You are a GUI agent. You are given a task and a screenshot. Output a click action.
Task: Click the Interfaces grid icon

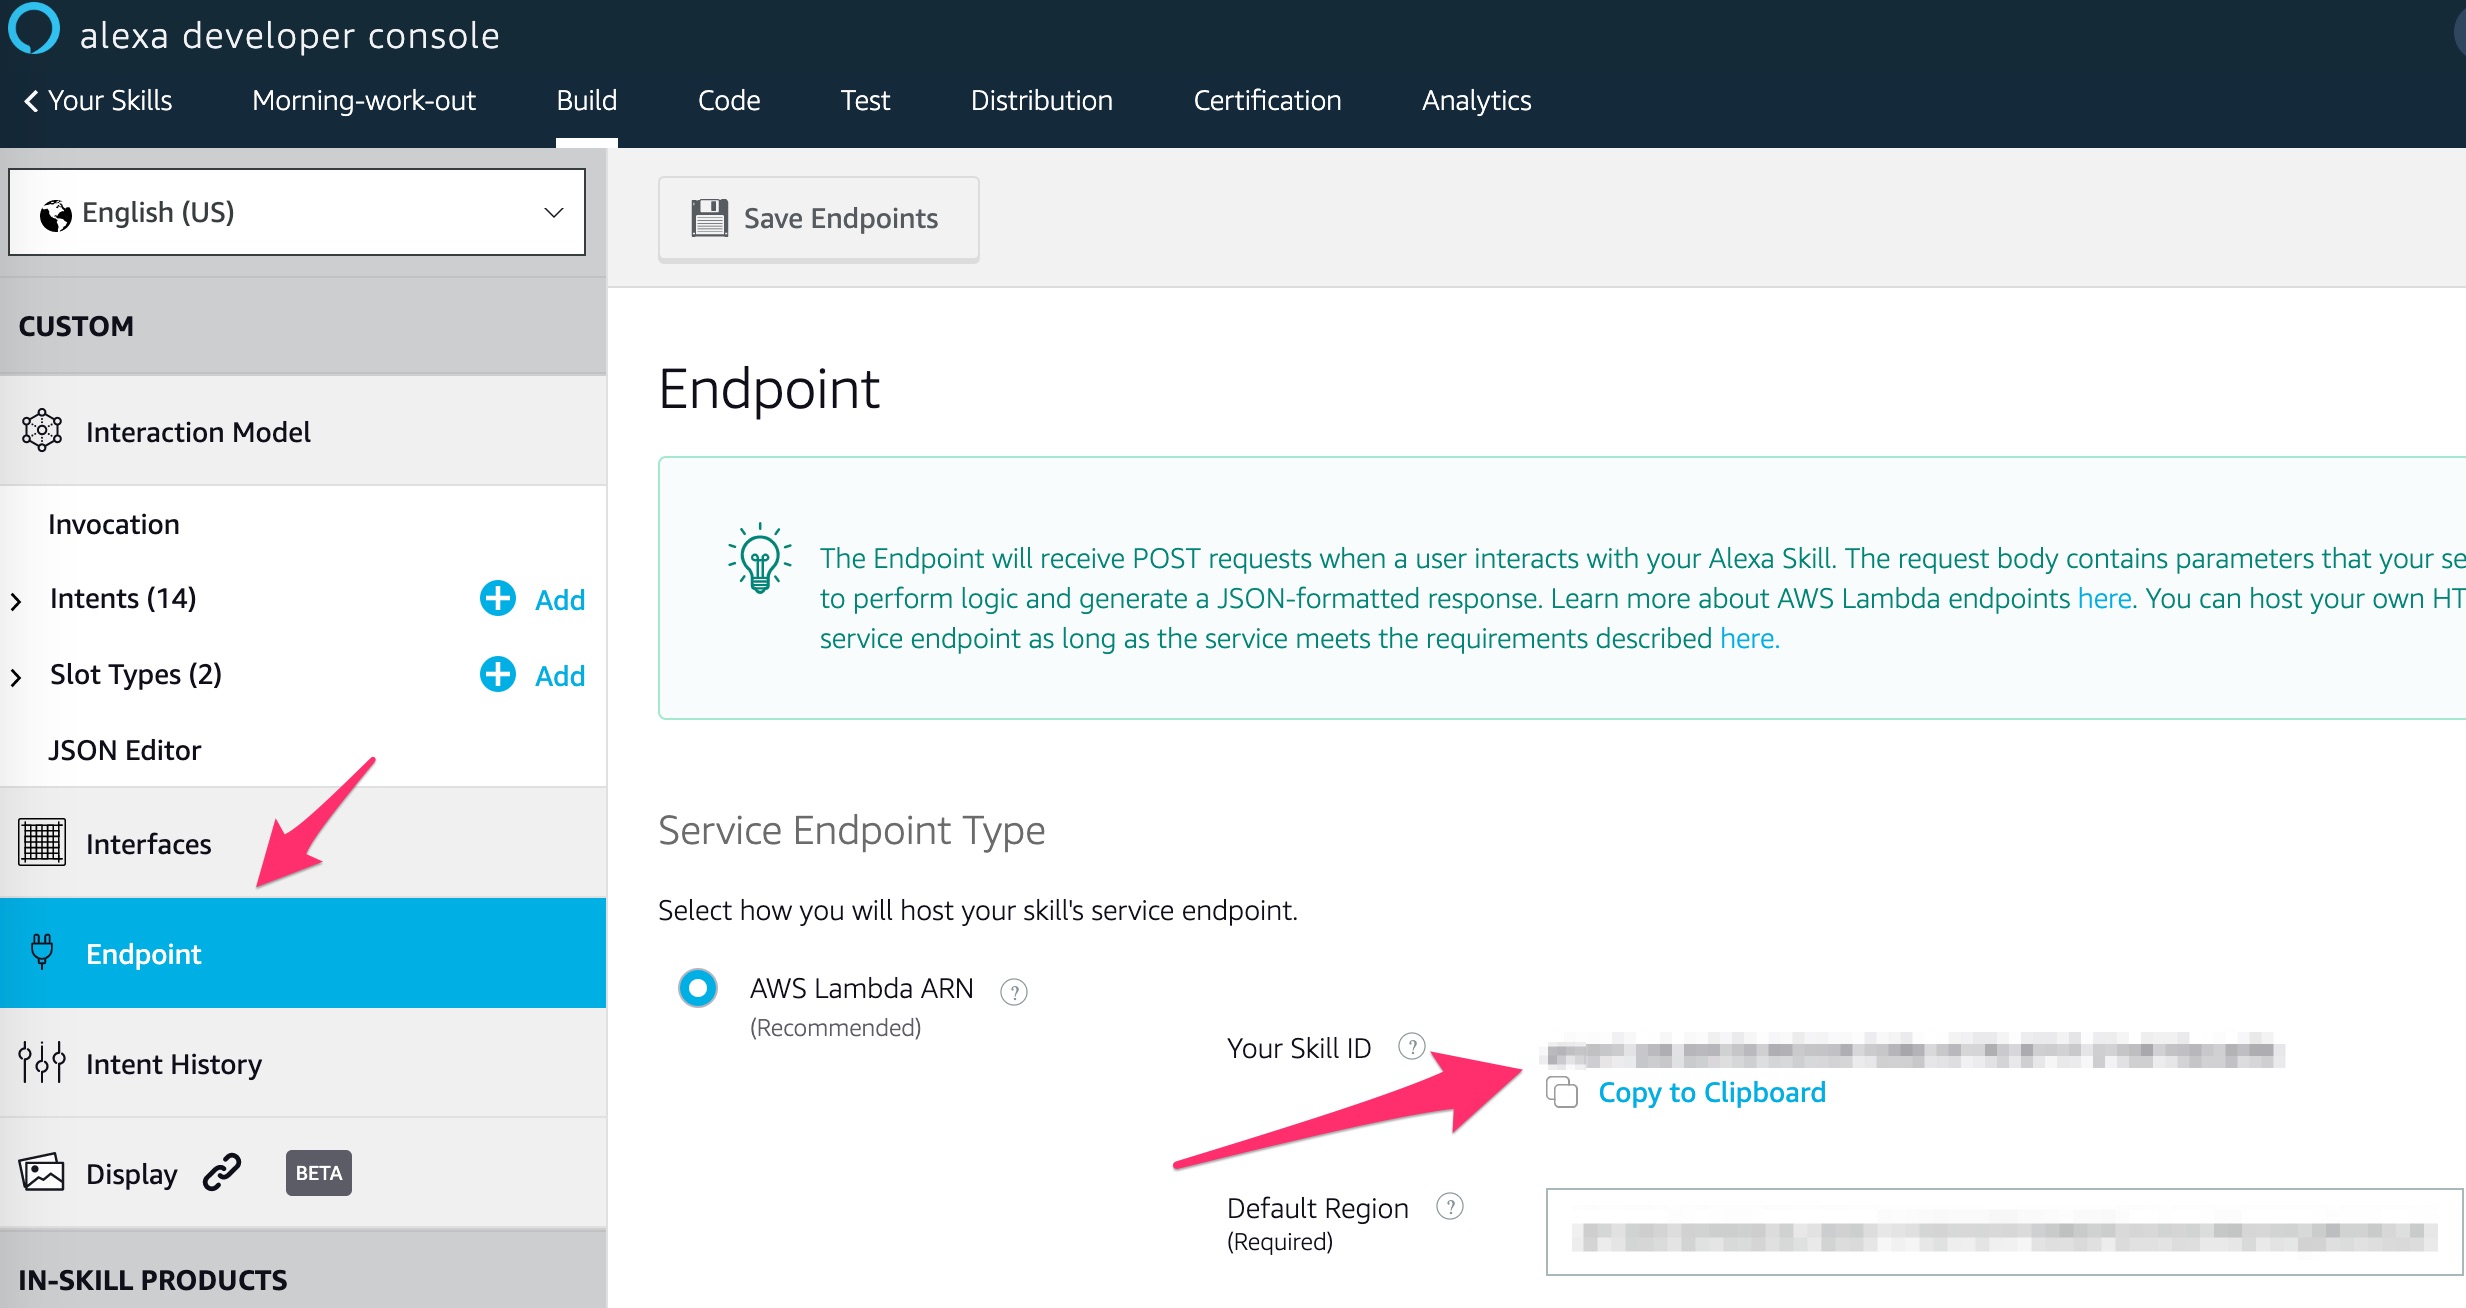pos(42,842)
